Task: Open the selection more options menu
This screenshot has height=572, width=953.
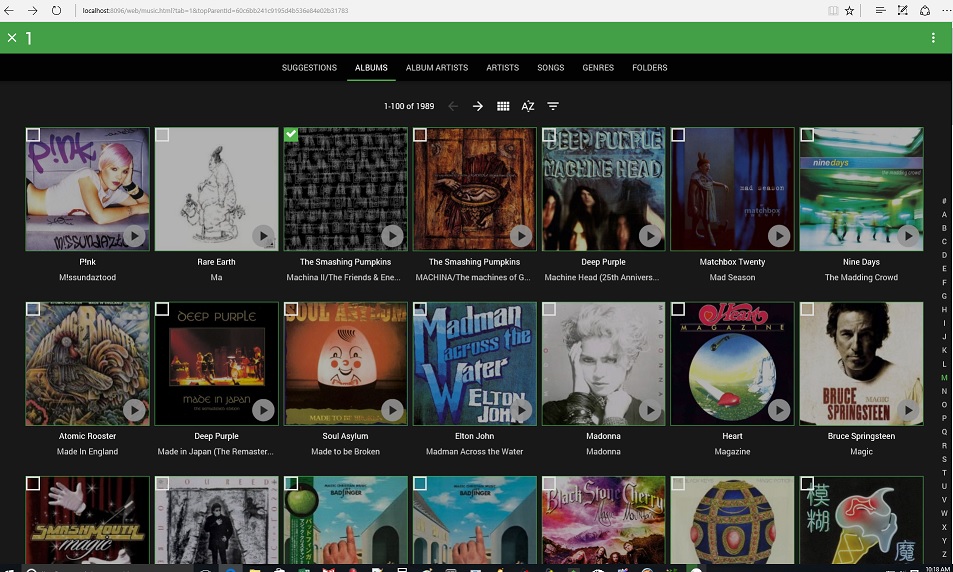Action: (x=933, y=38)
